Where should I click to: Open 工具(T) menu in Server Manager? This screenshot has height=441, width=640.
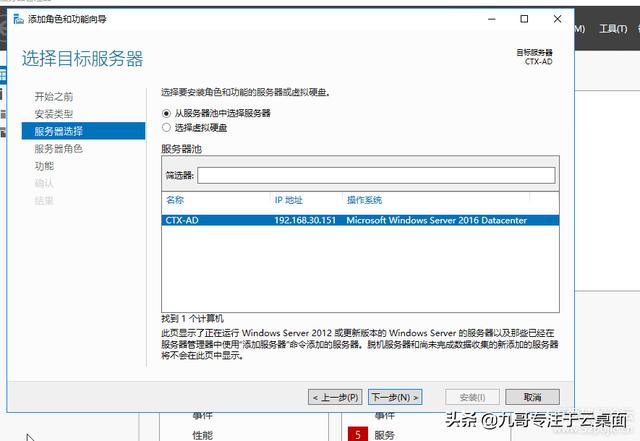[x=613, y=29]
